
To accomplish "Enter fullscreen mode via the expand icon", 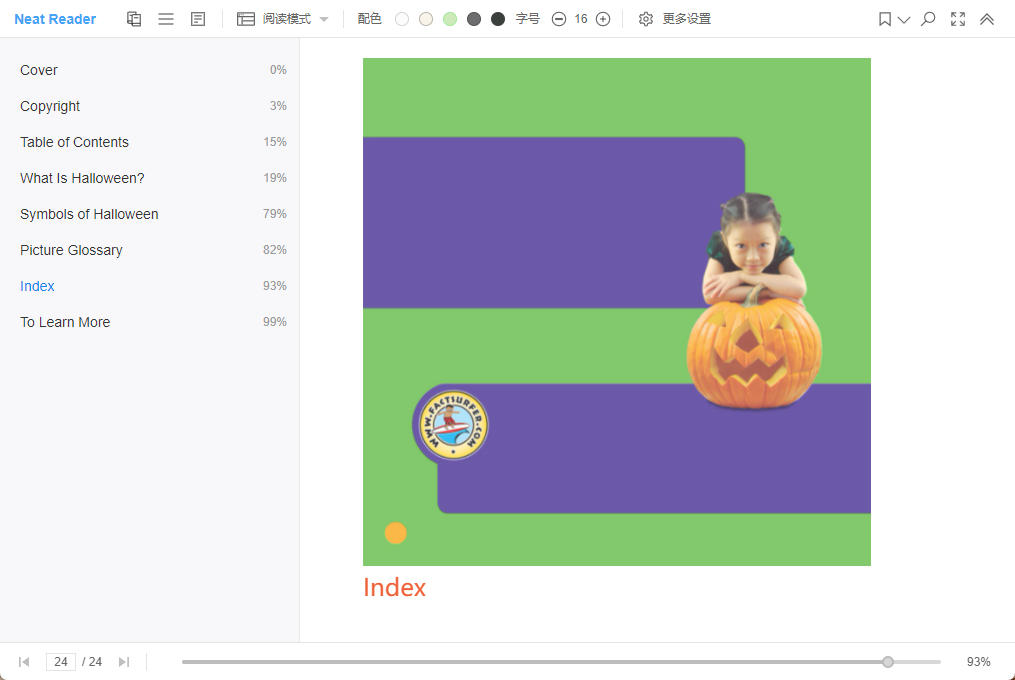I will coord(957,18).
